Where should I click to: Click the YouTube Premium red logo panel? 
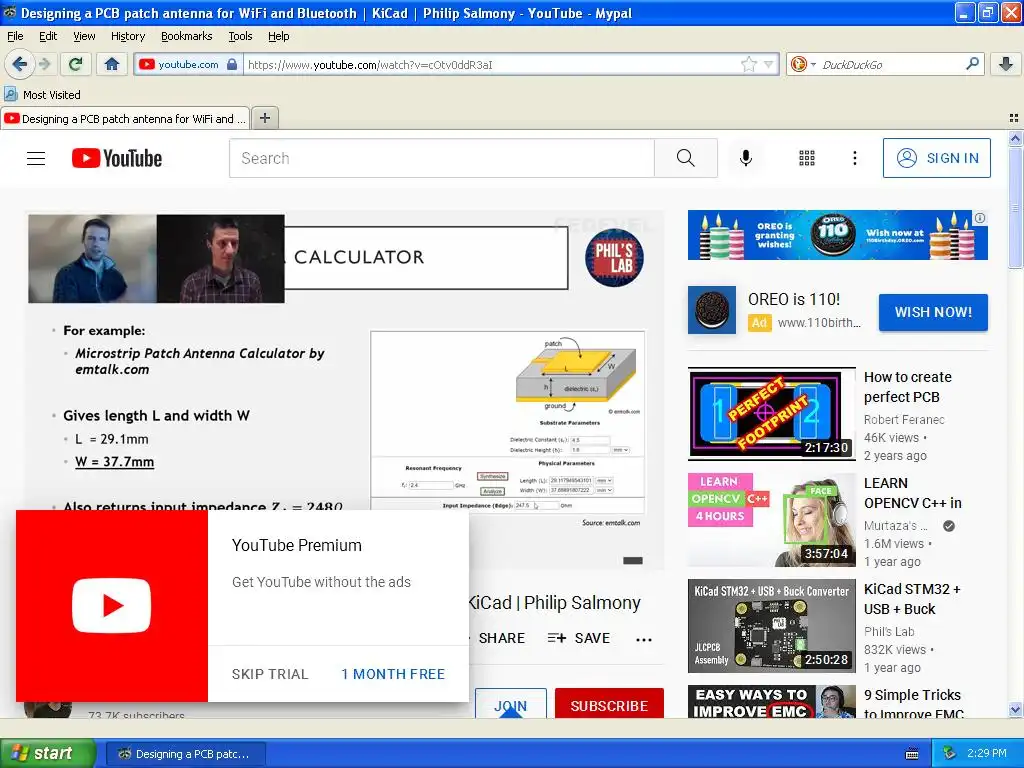point(112,606)
